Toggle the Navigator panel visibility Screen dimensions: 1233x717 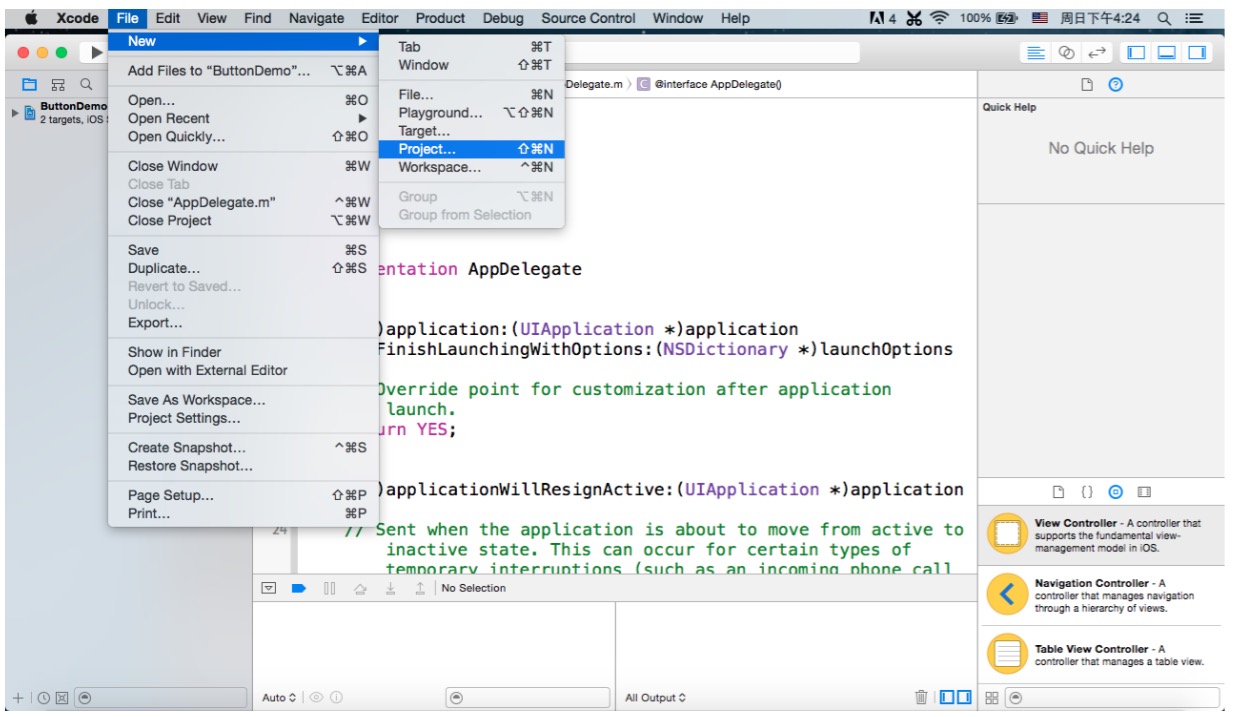point(1137,52)
